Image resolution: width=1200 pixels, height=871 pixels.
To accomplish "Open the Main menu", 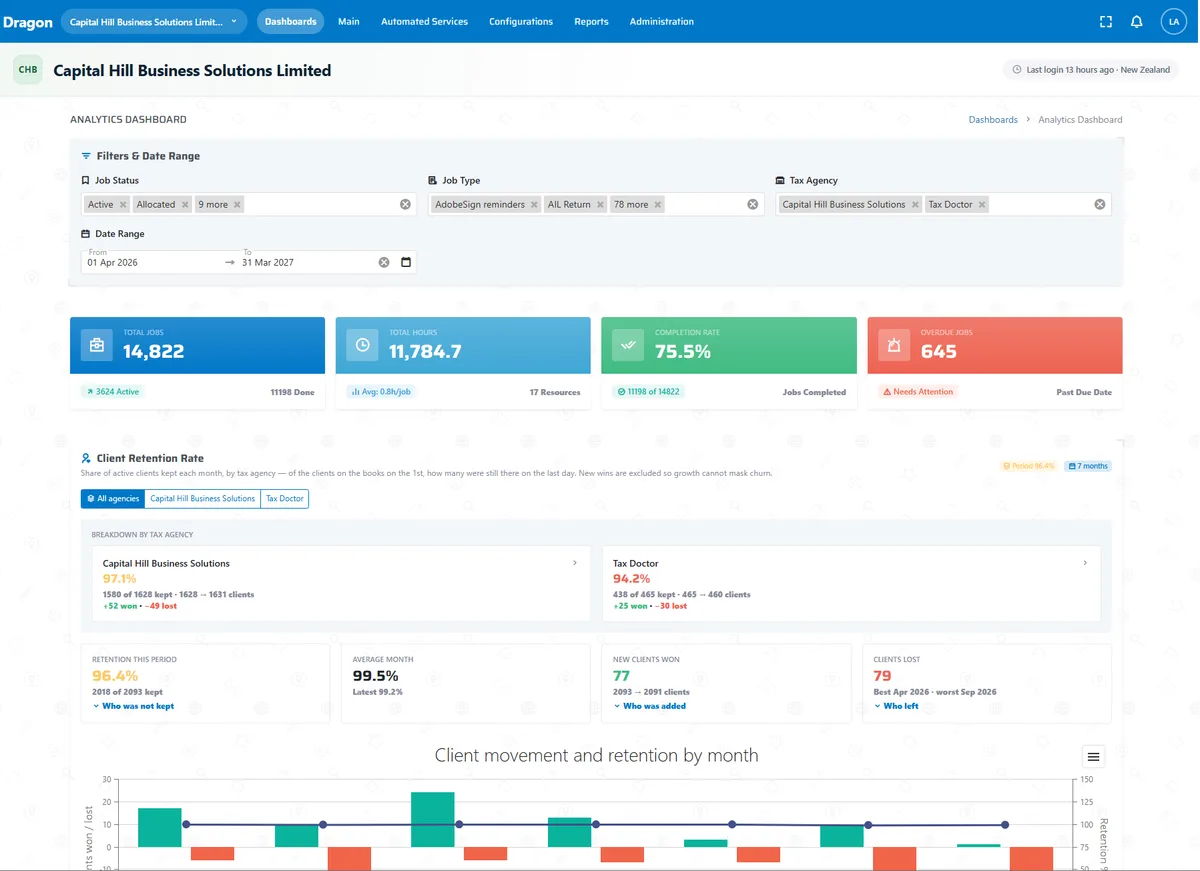I will click(349, 21).
